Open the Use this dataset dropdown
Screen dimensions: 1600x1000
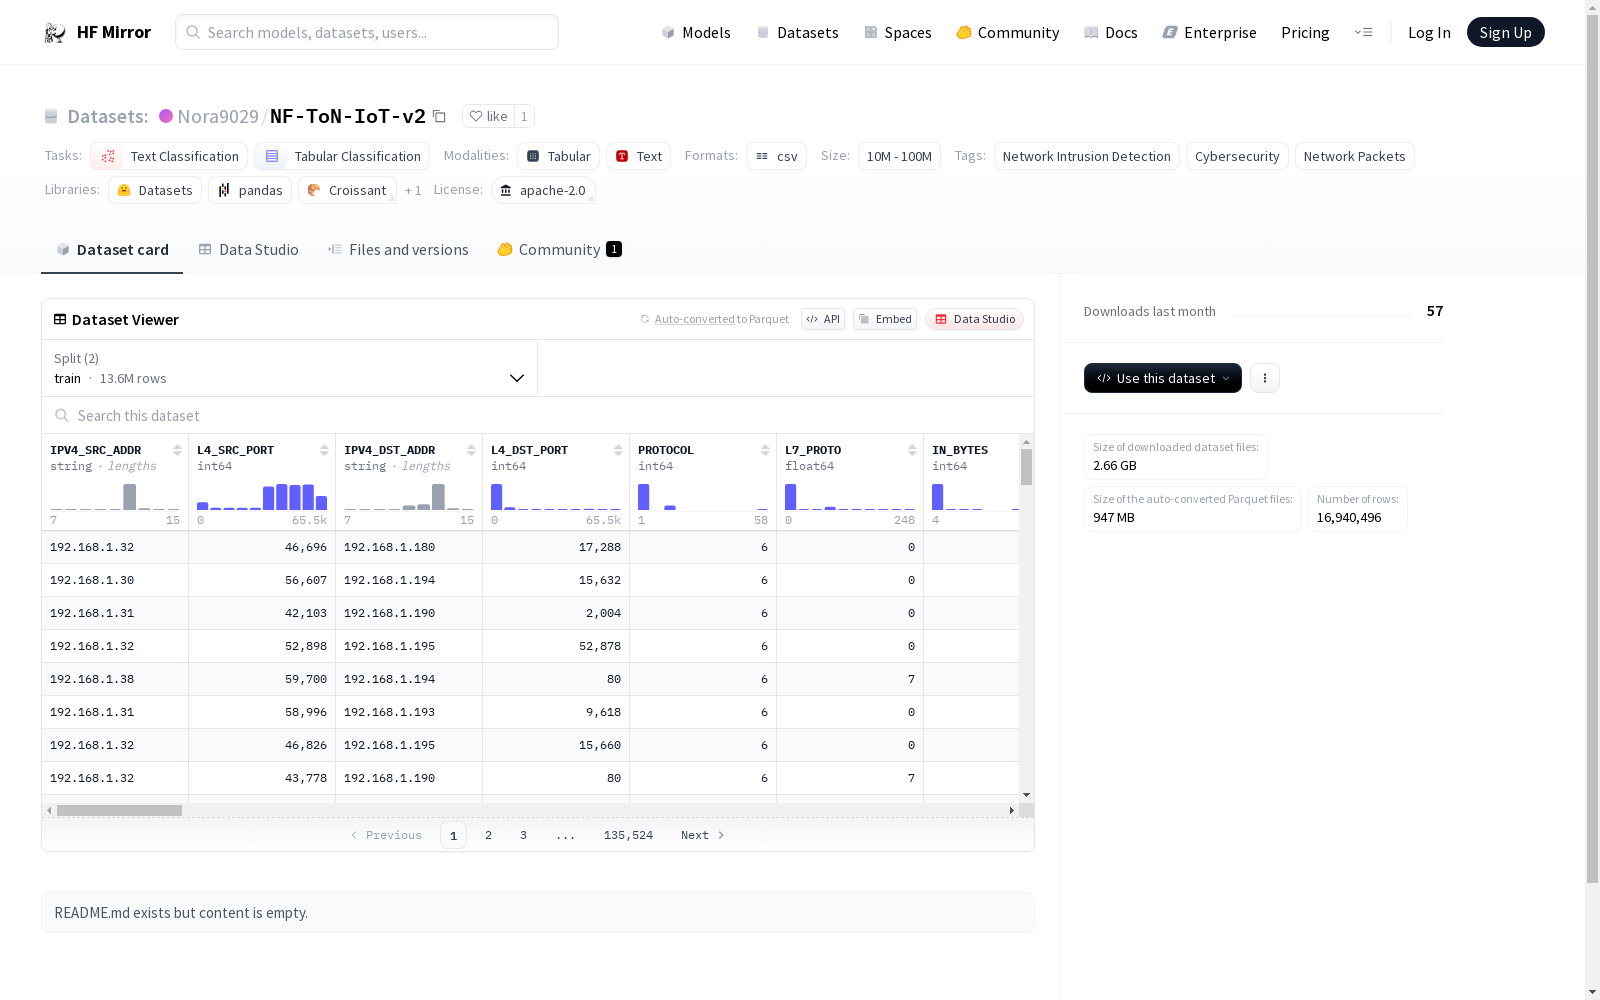click(x=1163, y=378)
